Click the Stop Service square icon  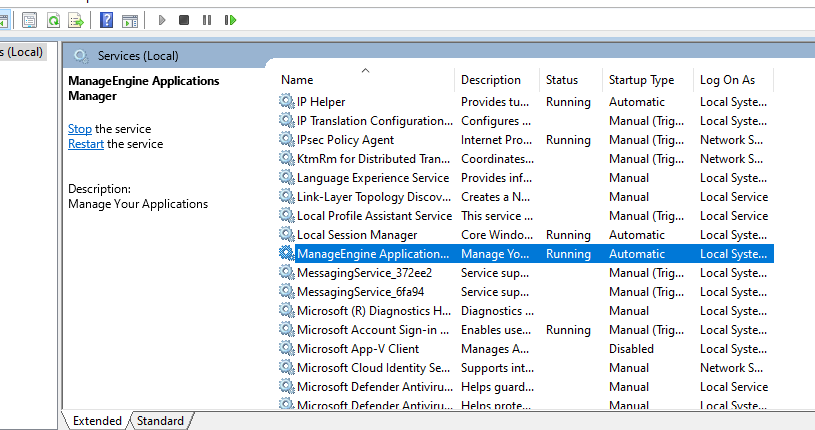point(183,20)
